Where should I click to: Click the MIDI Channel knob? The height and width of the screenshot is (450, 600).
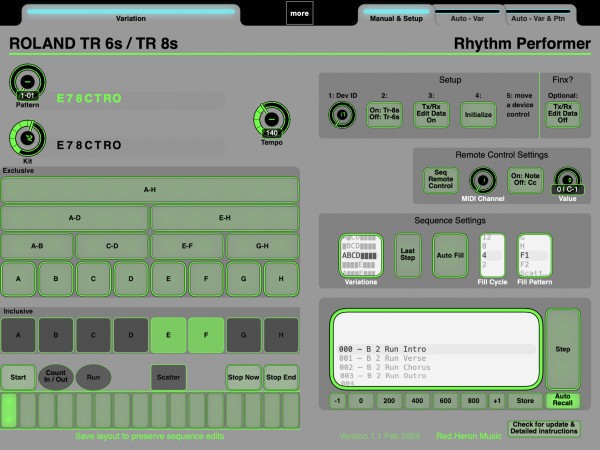point(483,180)
